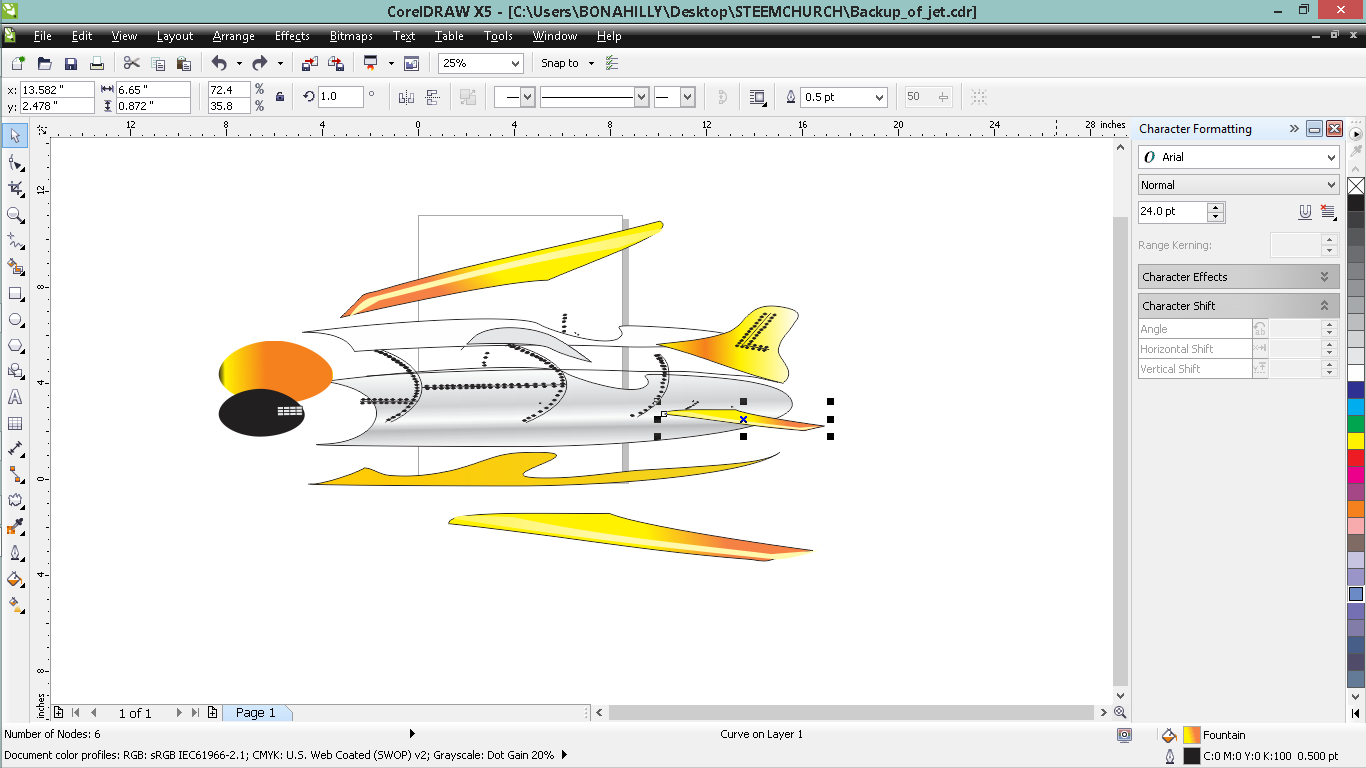Open the zoom level dropdown showing 25%
1366x768 pixels.
point(515,63)
